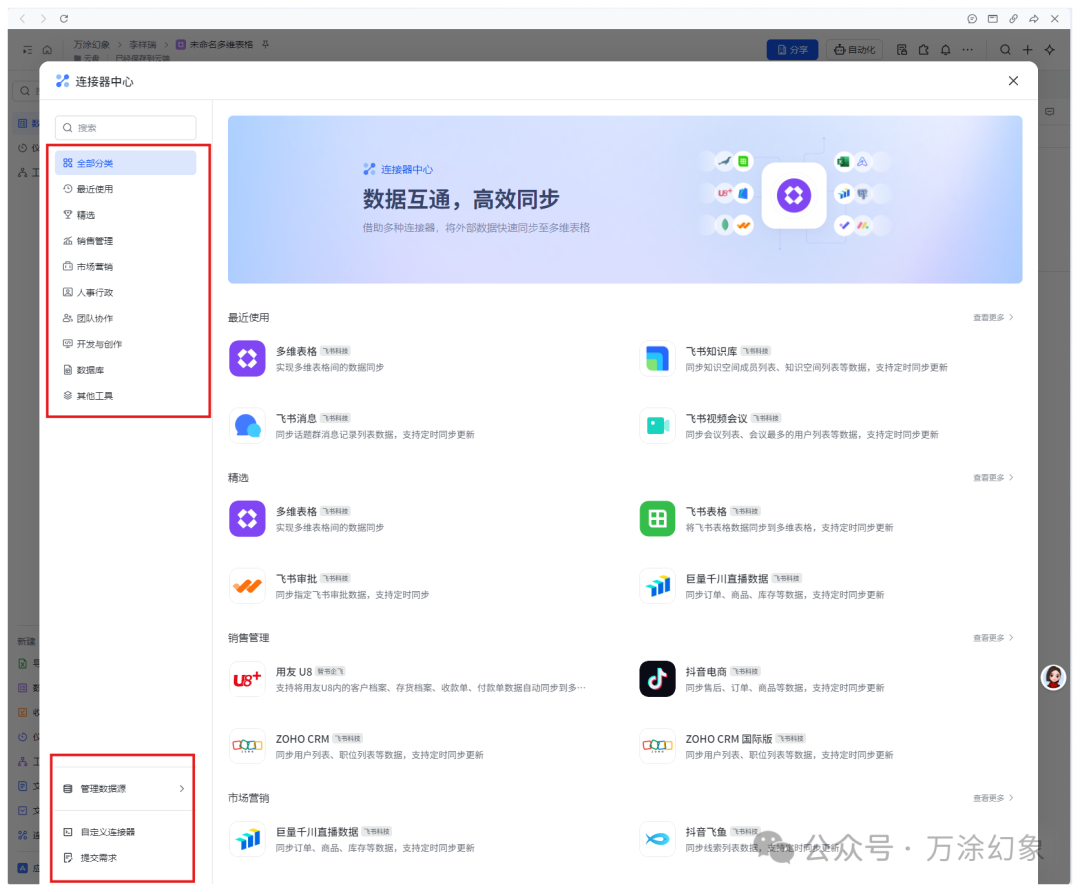Image resolution: width=1080 pixels, height=892 pixels.
Task: Open the overflow ··· menu in top bar
Action: point(967,49)
